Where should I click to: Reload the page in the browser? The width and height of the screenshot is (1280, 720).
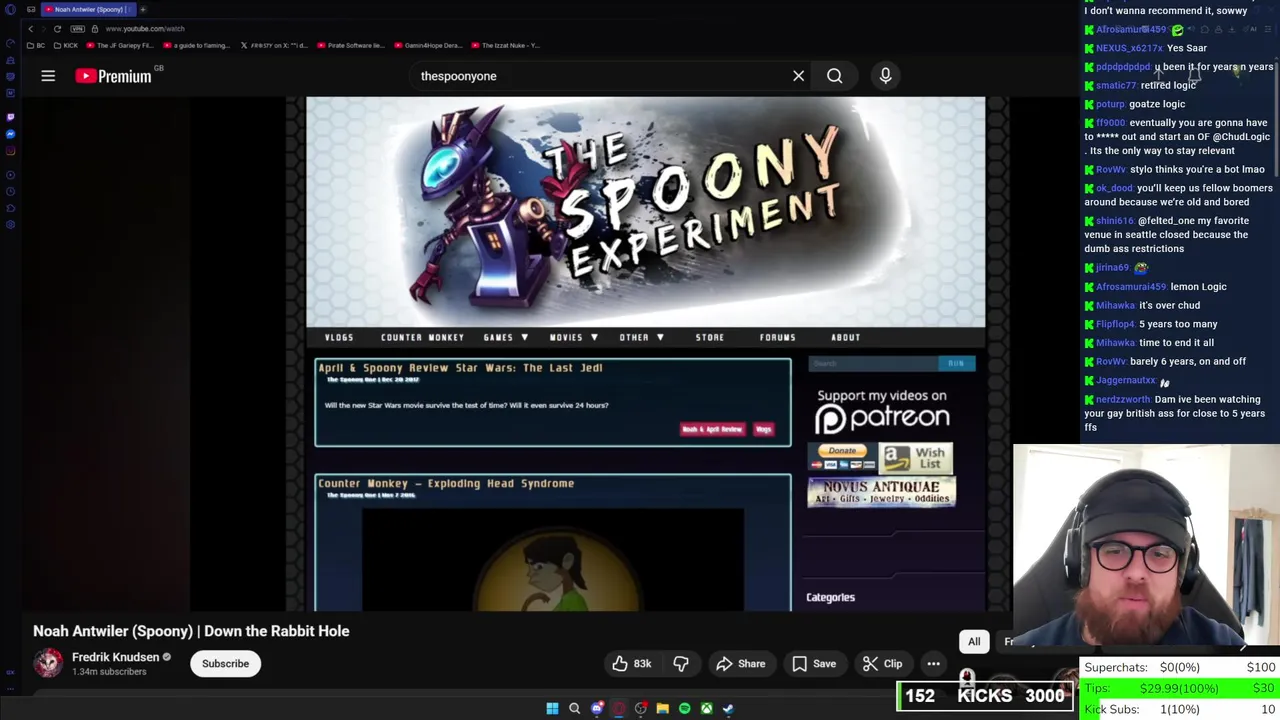(57, 29)
